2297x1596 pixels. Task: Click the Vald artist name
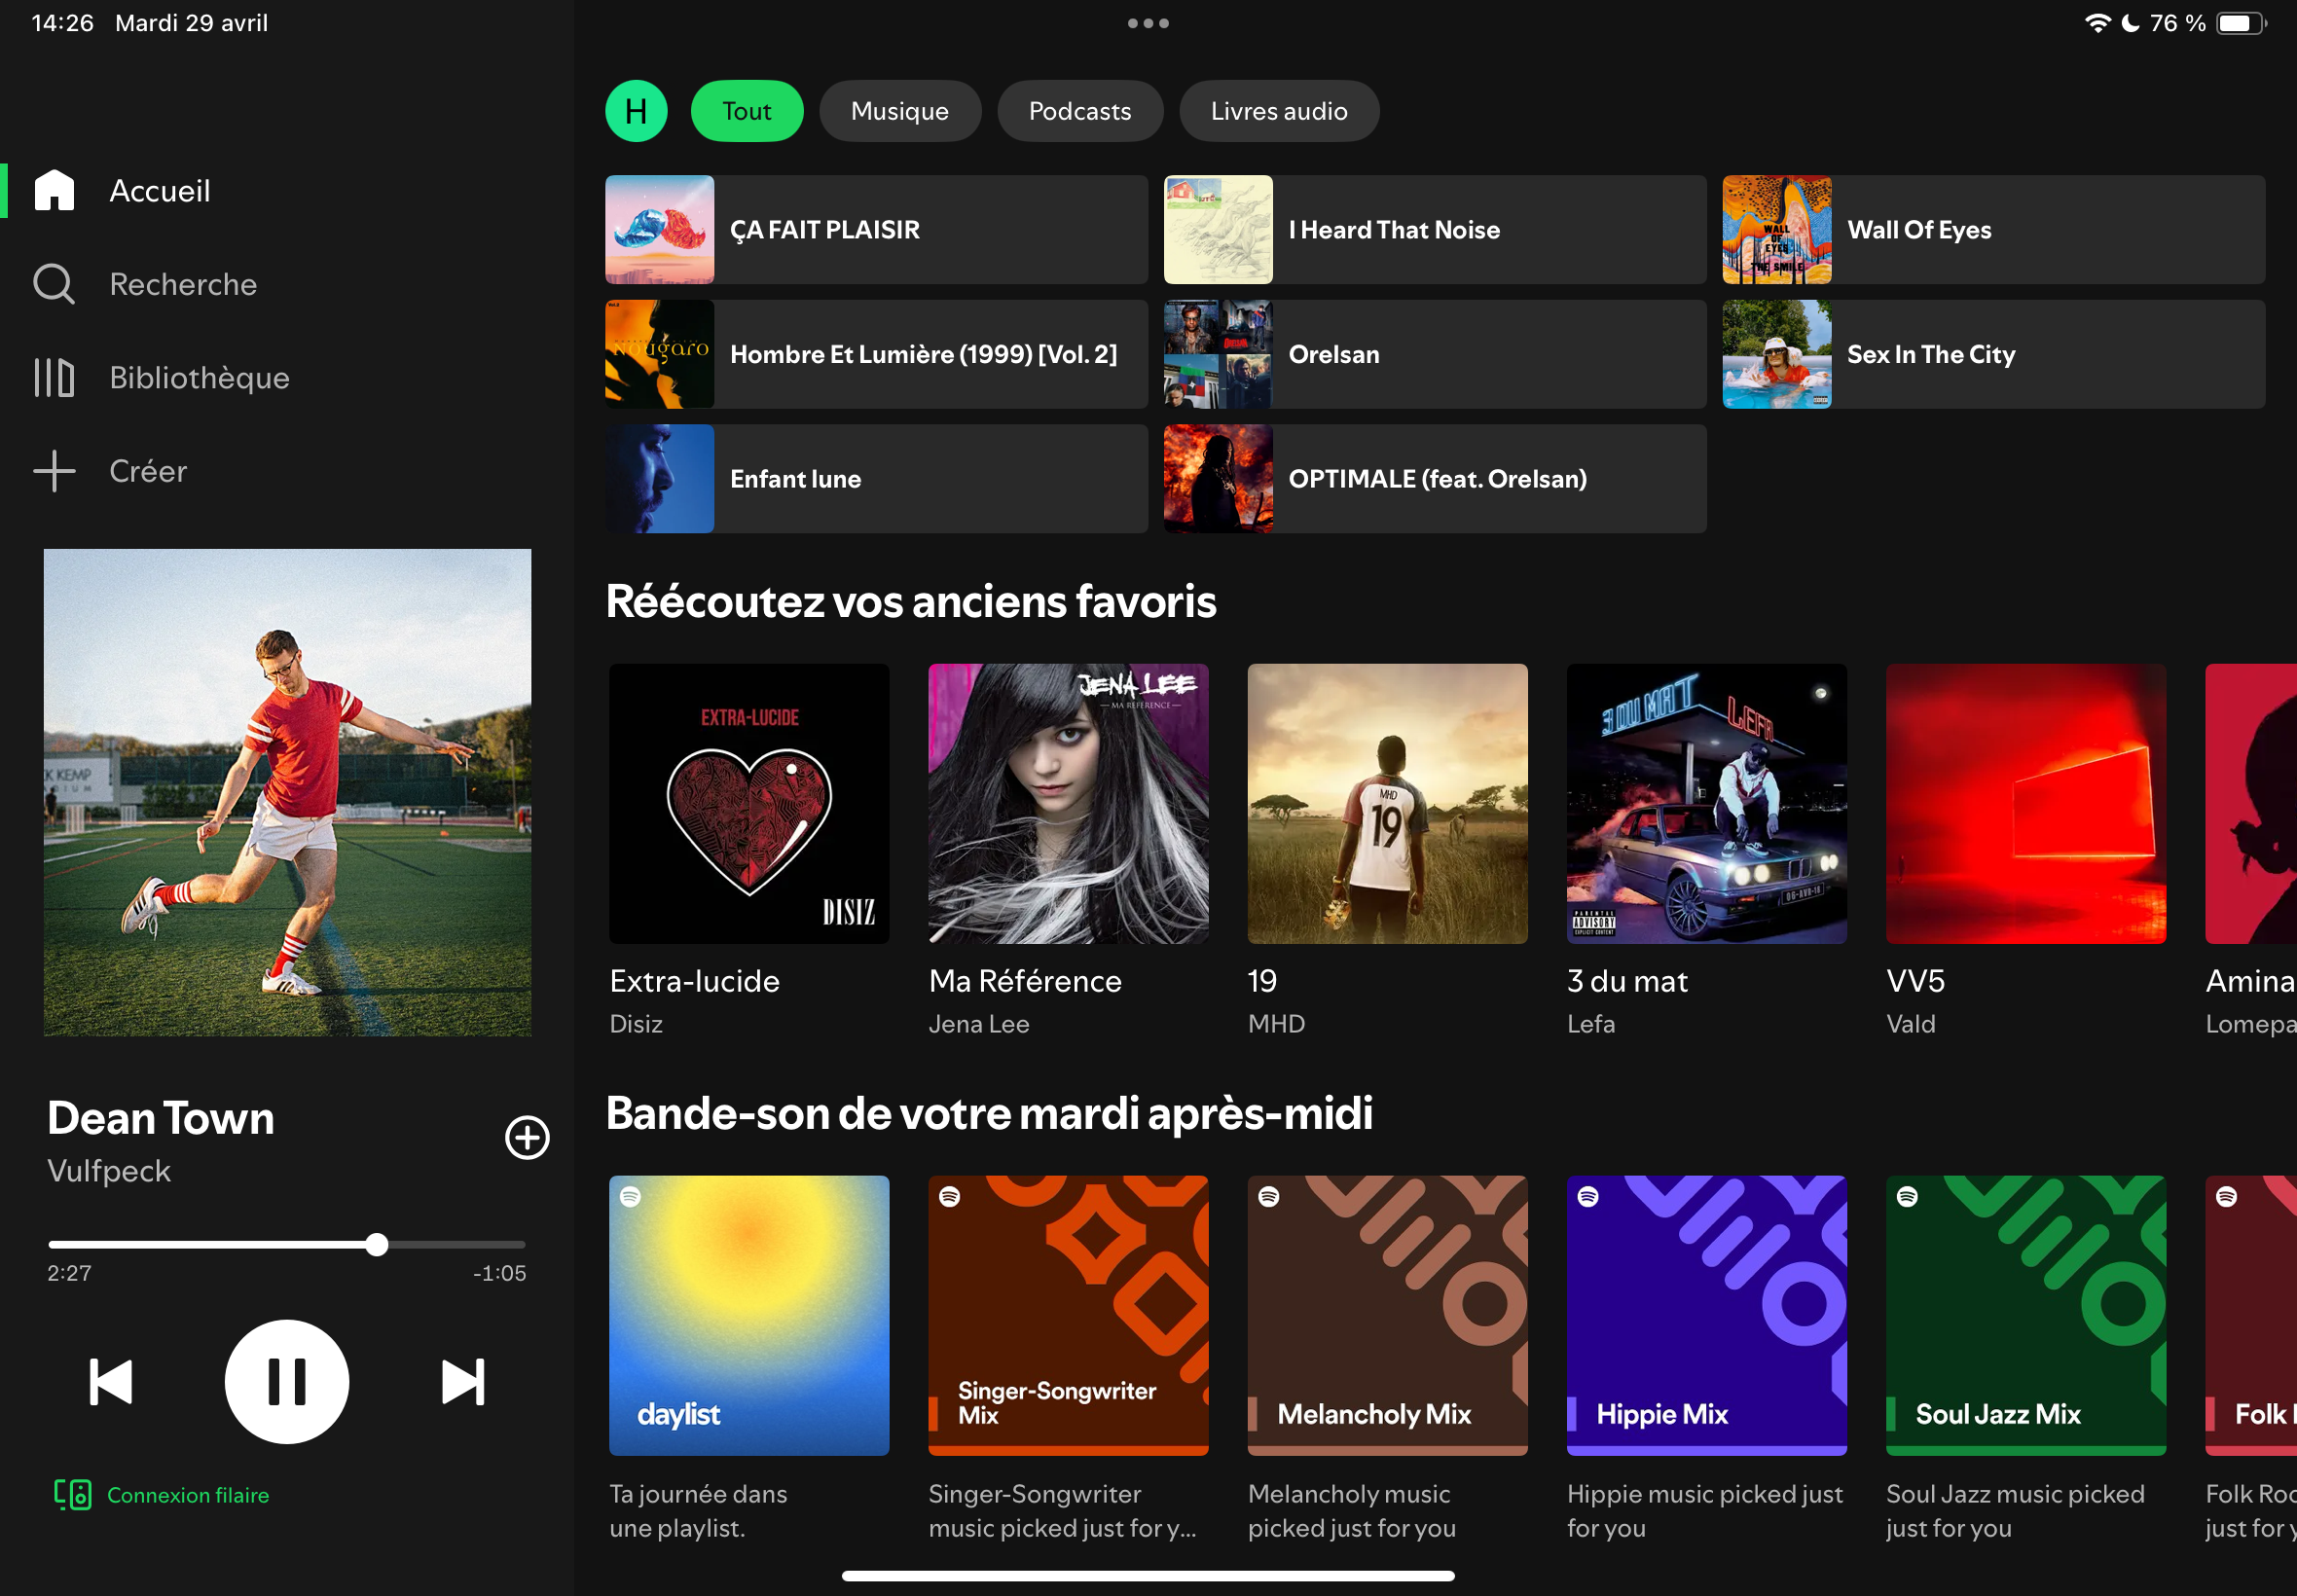coord(1911,1024)
